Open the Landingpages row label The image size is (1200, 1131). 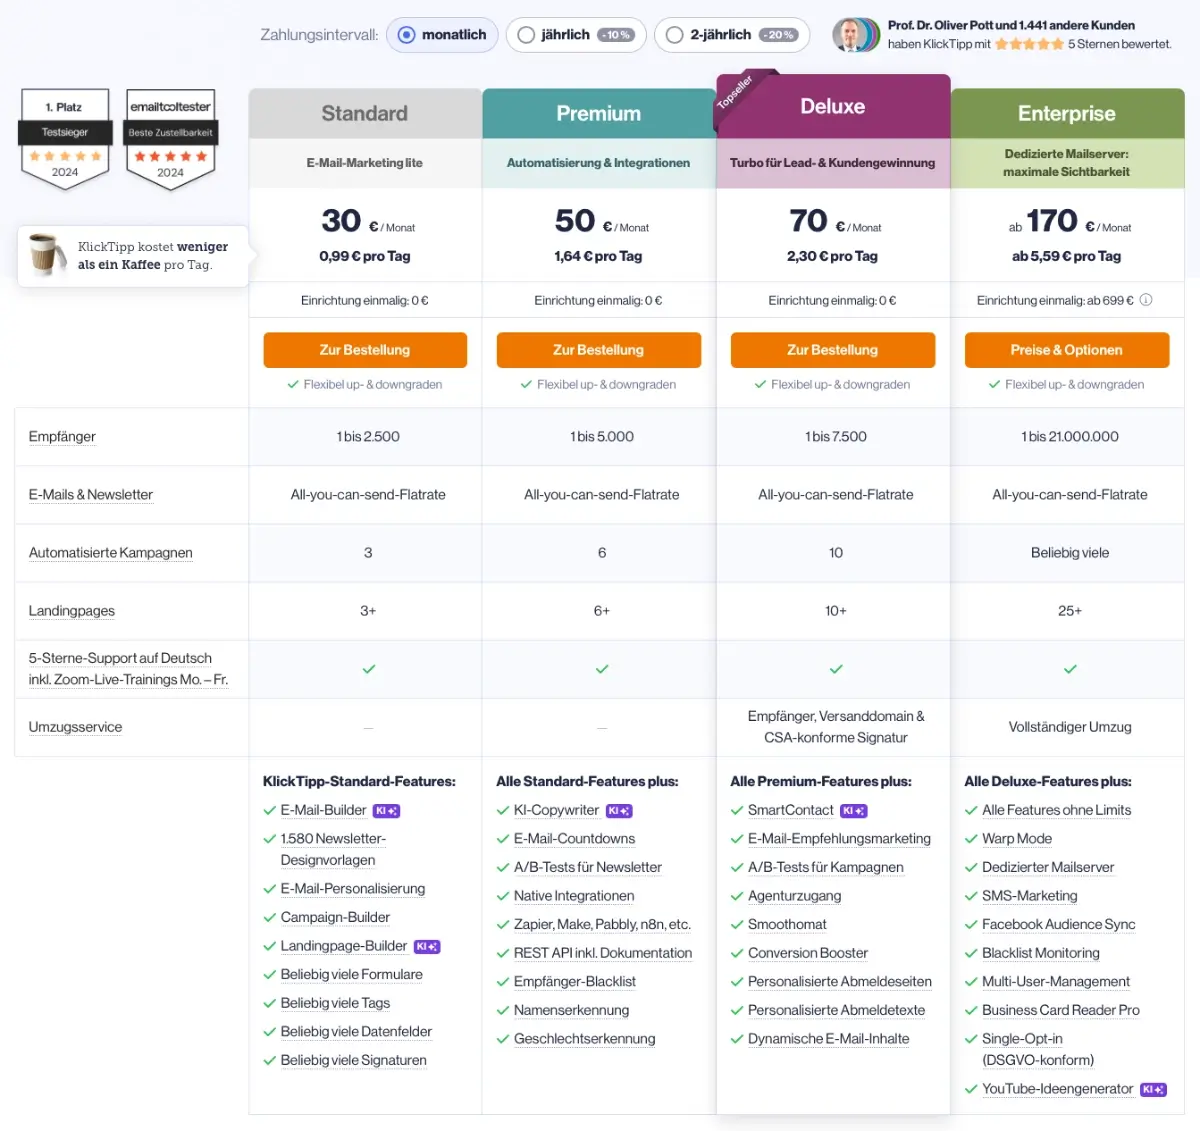(x=72, y=611)
